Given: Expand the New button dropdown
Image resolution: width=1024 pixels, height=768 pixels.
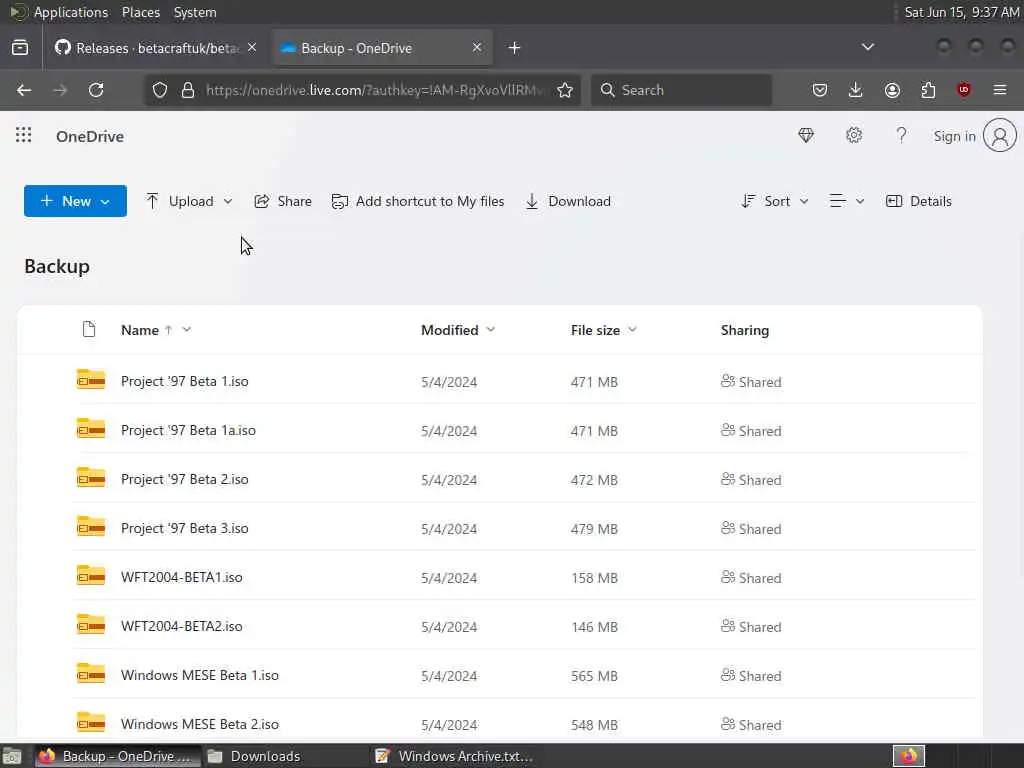Looking at the screenshot, I should (105, 202).
